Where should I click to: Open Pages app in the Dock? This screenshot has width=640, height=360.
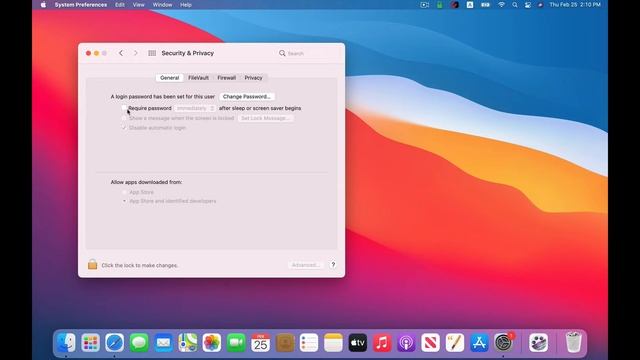(455, 342)
